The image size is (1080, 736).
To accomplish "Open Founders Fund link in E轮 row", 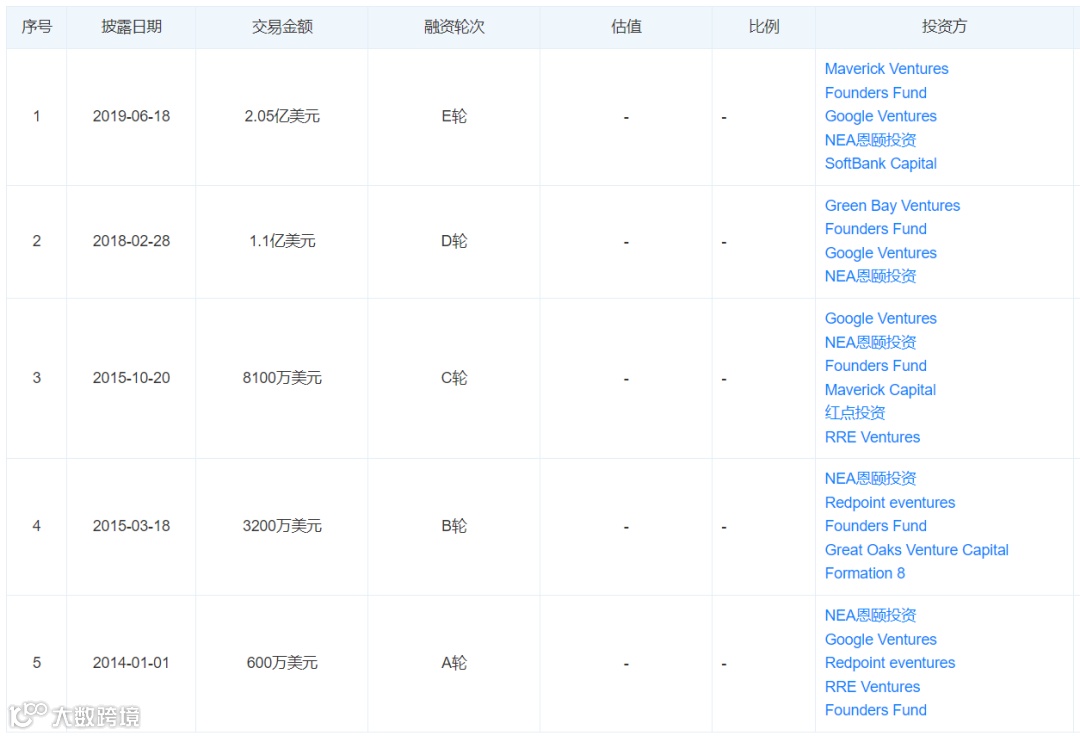I will pos(875,92).
